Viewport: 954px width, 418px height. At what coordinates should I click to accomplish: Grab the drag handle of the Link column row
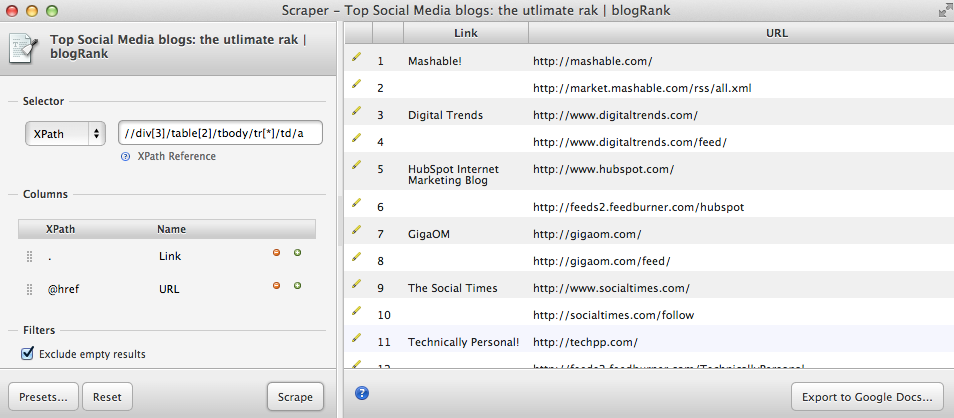[x=29, y=257]
